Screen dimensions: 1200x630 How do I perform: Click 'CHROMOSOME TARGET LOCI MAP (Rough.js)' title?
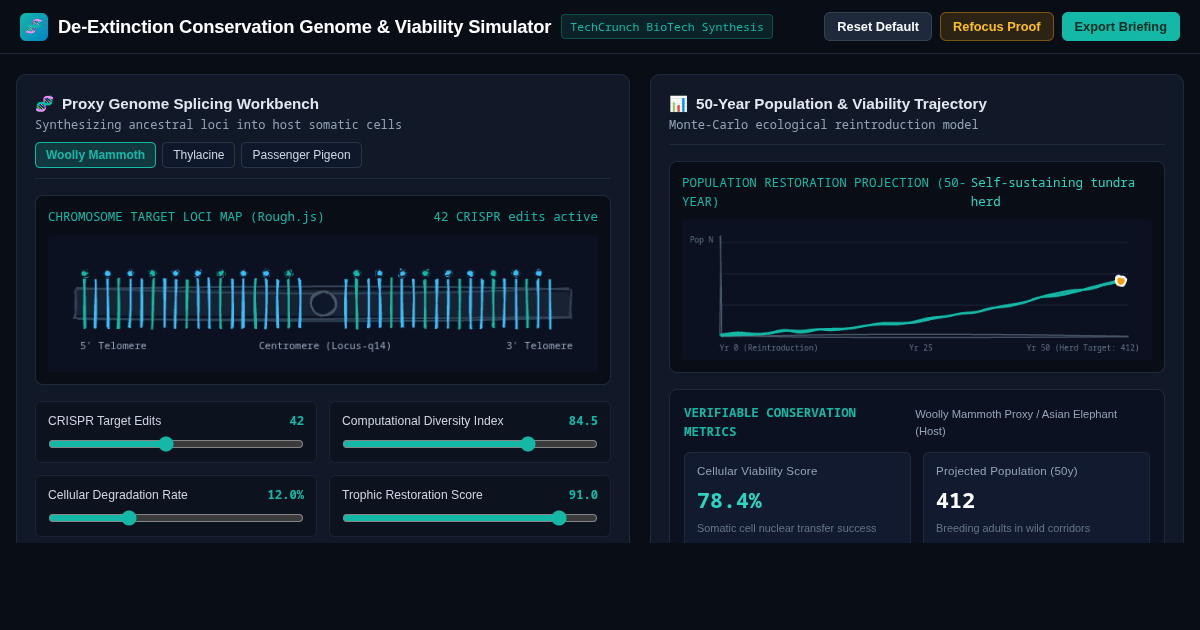(186, 217)
